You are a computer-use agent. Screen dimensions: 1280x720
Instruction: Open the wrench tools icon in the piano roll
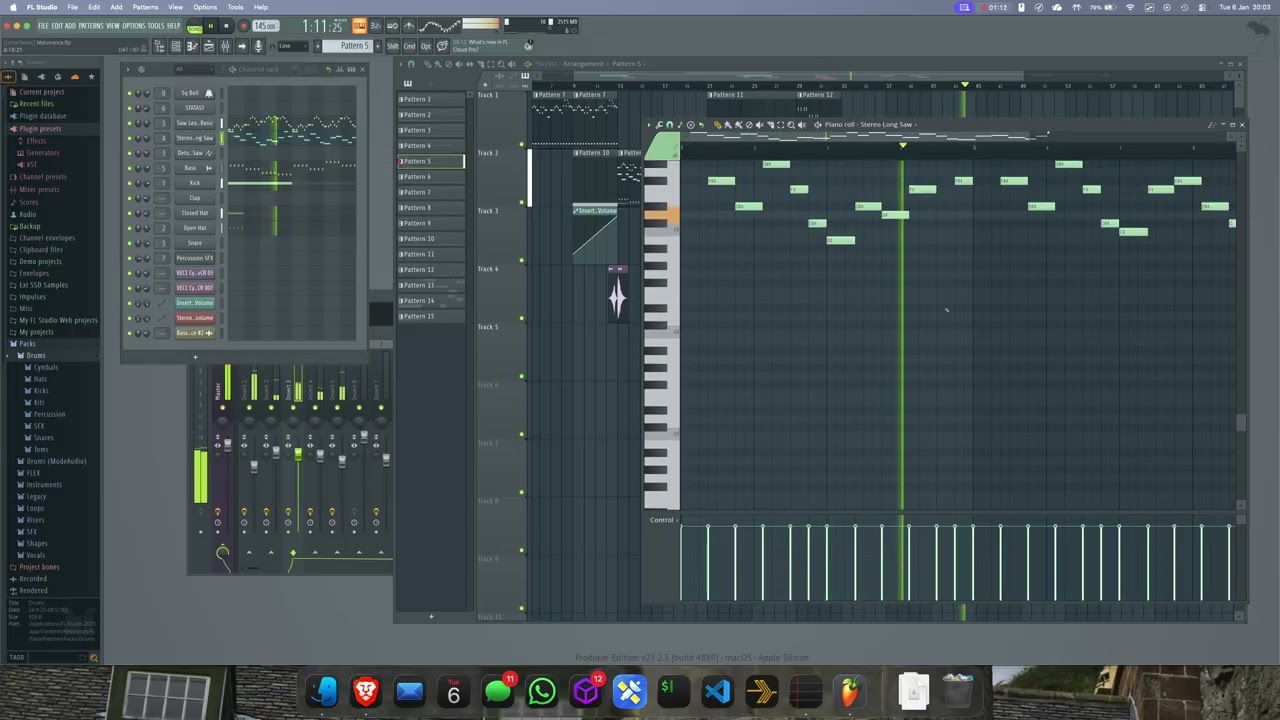pos(659,125)
